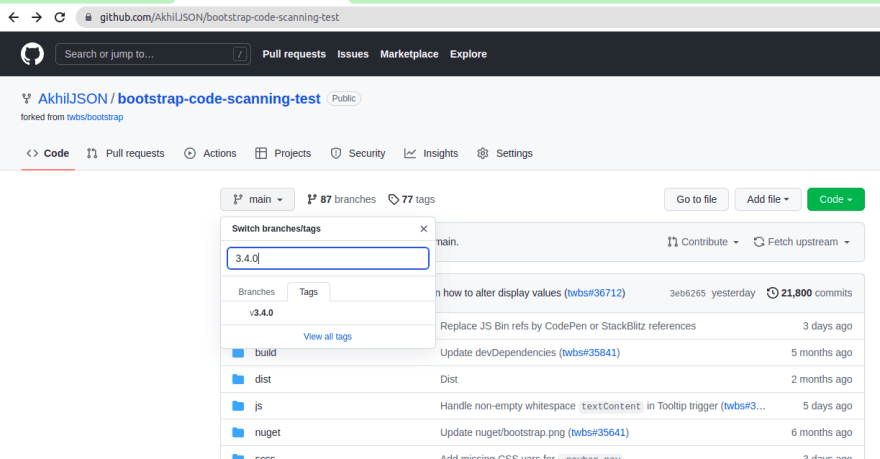Switch to Branches tab in popup
The width and height of the screenshot is (880, 459).
tap(256, 292)
